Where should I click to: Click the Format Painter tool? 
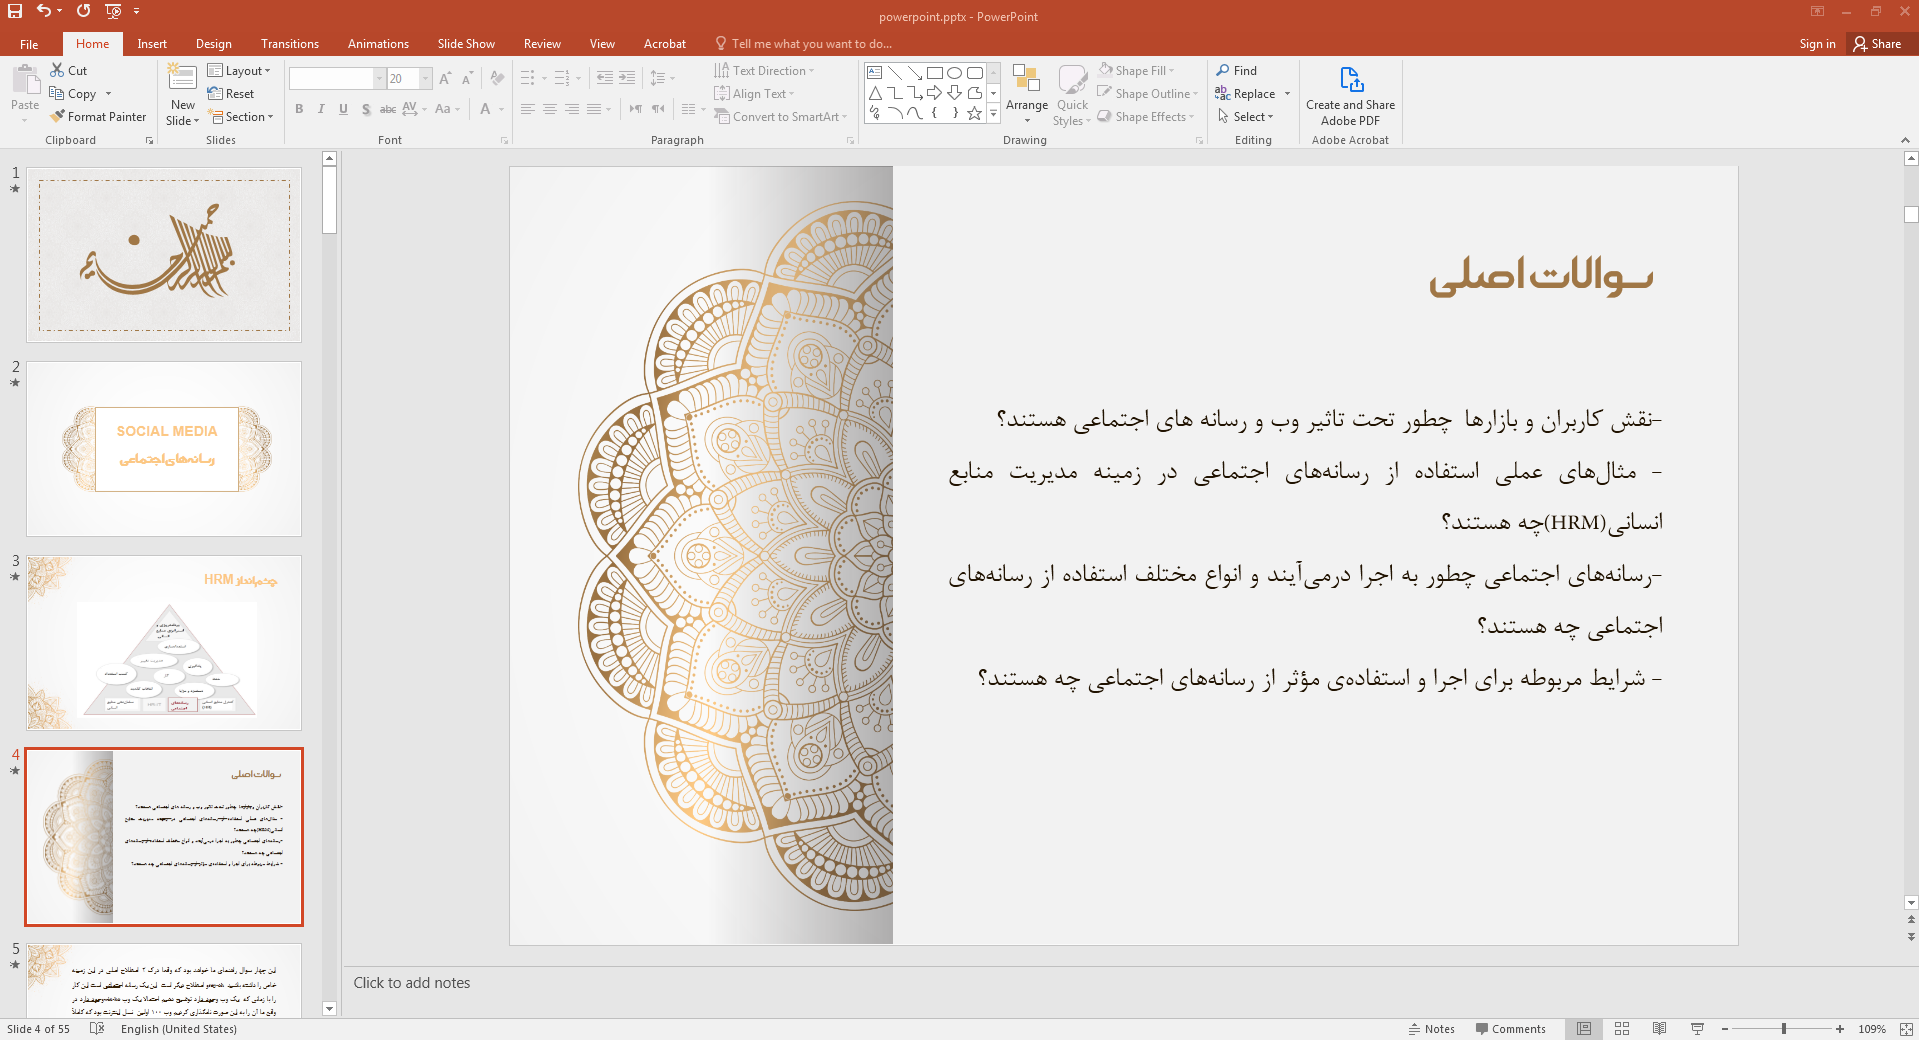98,117
